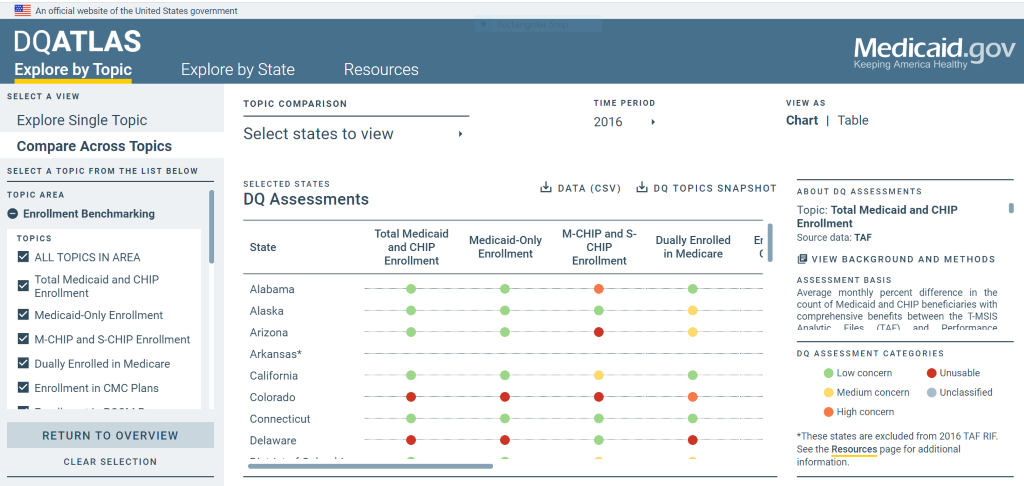
Task: Click Medicaid-Only Enrollment column header
Action: click(505, 247)
